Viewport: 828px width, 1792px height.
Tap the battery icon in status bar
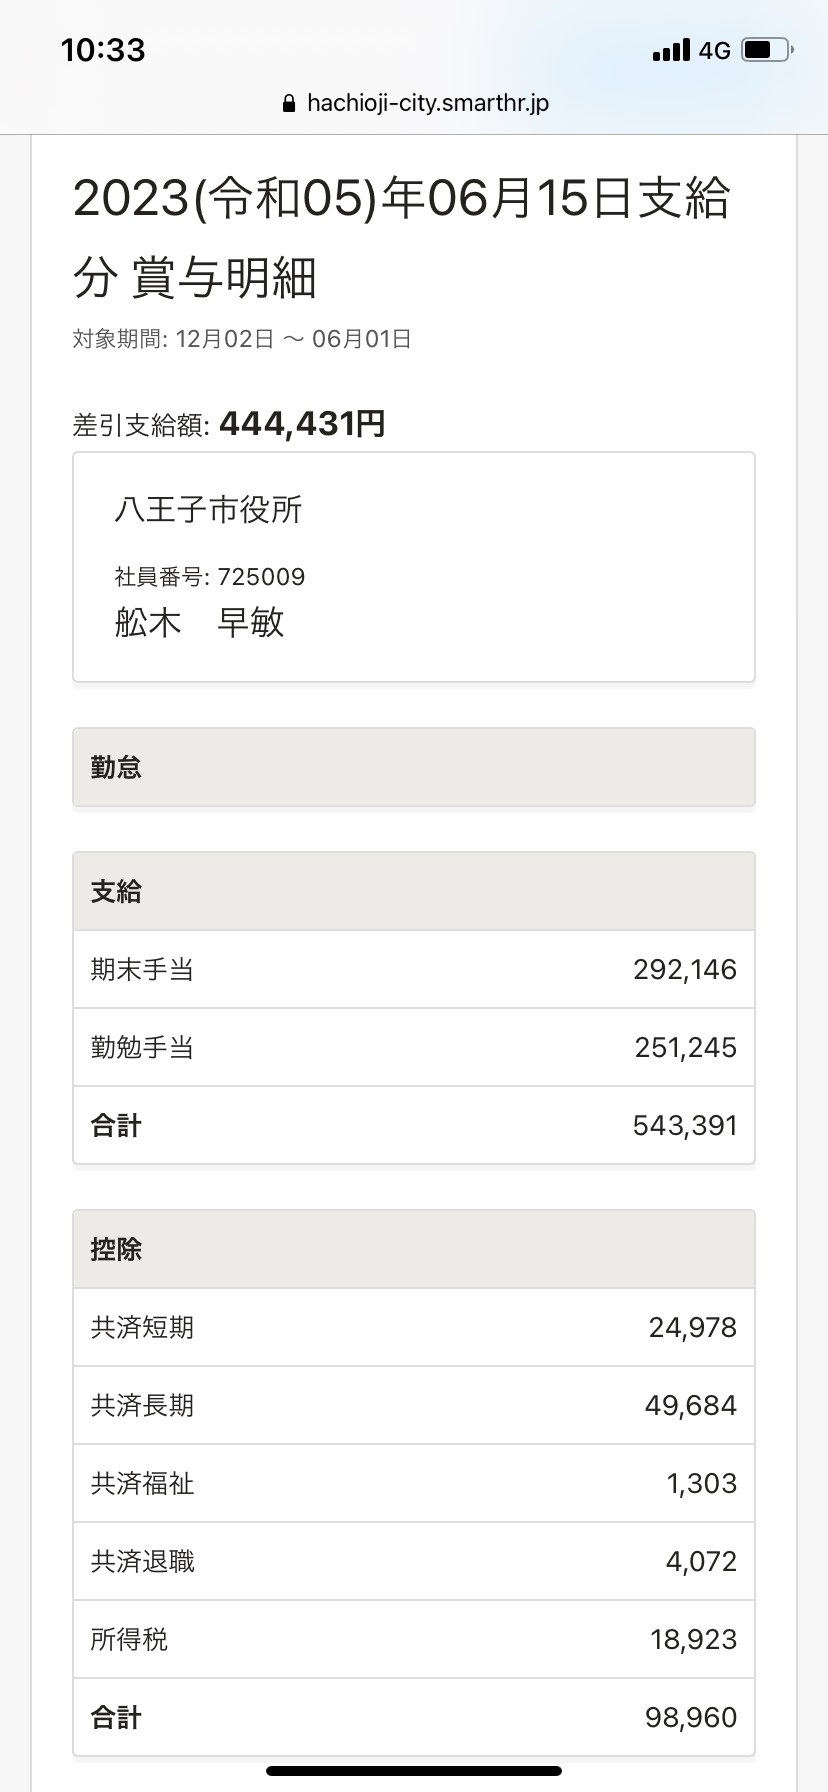tap(768, 50)
